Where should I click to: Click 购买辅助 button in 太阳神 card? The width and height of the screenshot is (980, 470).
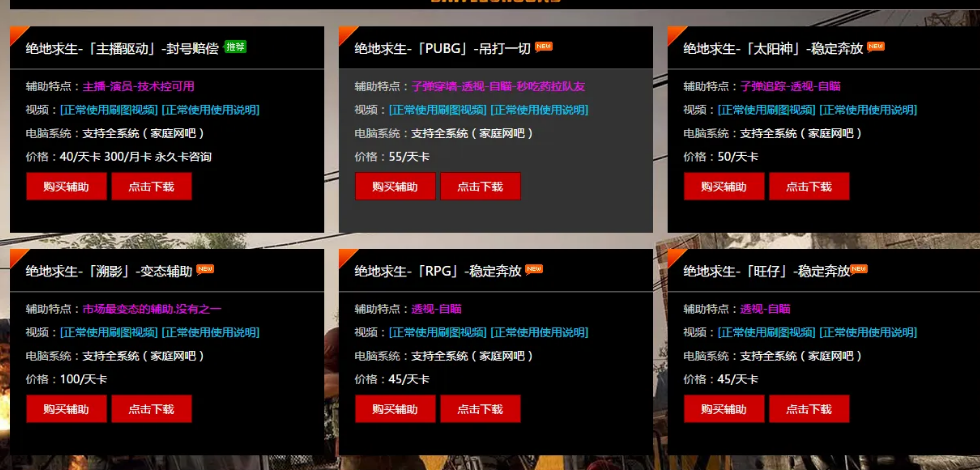[724, 186]
